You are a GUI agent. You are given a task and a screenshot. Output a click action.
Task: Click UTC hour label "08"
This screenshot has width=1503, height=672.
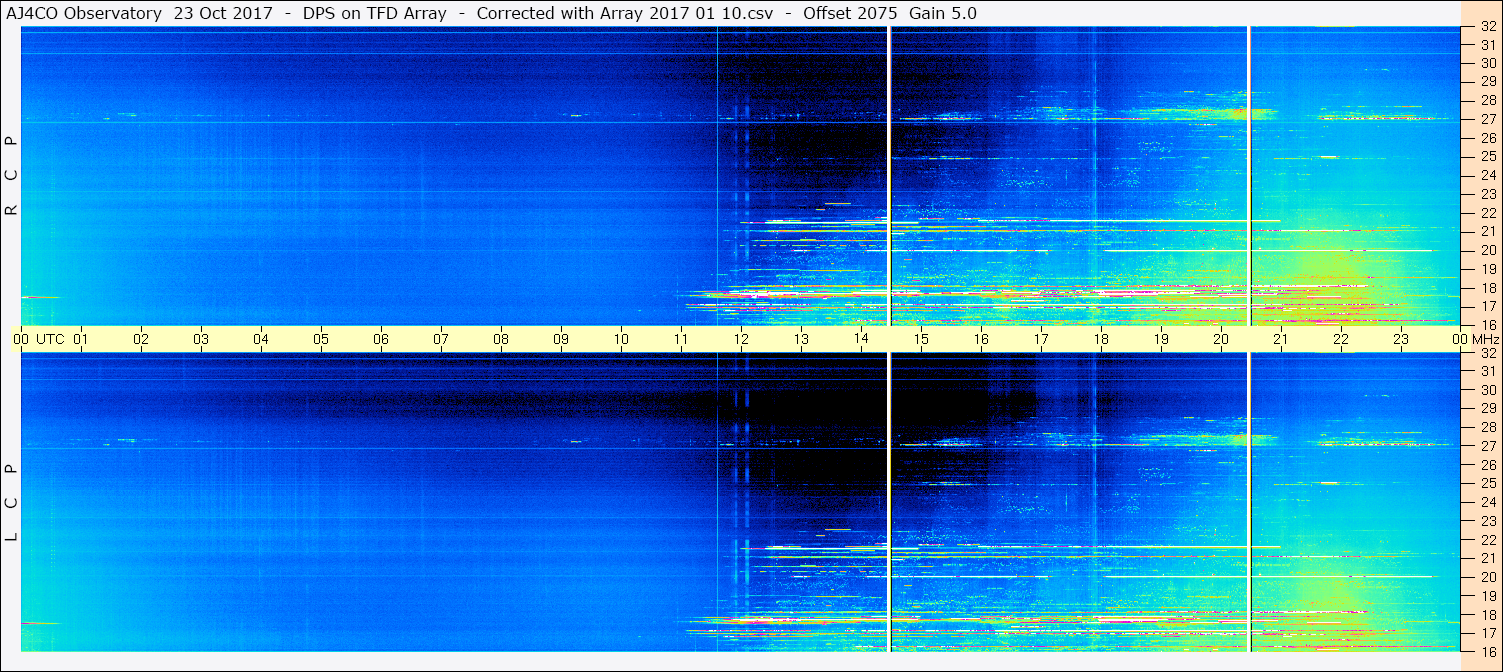[501, 339]
